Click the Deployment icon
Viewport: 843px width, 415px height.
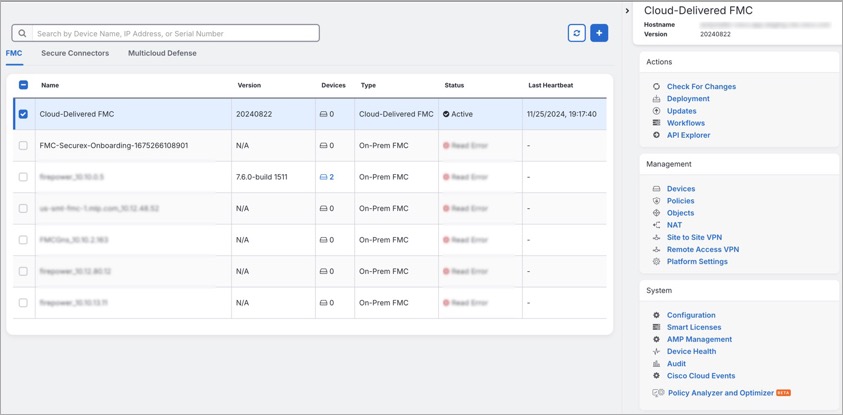point(656,99)
